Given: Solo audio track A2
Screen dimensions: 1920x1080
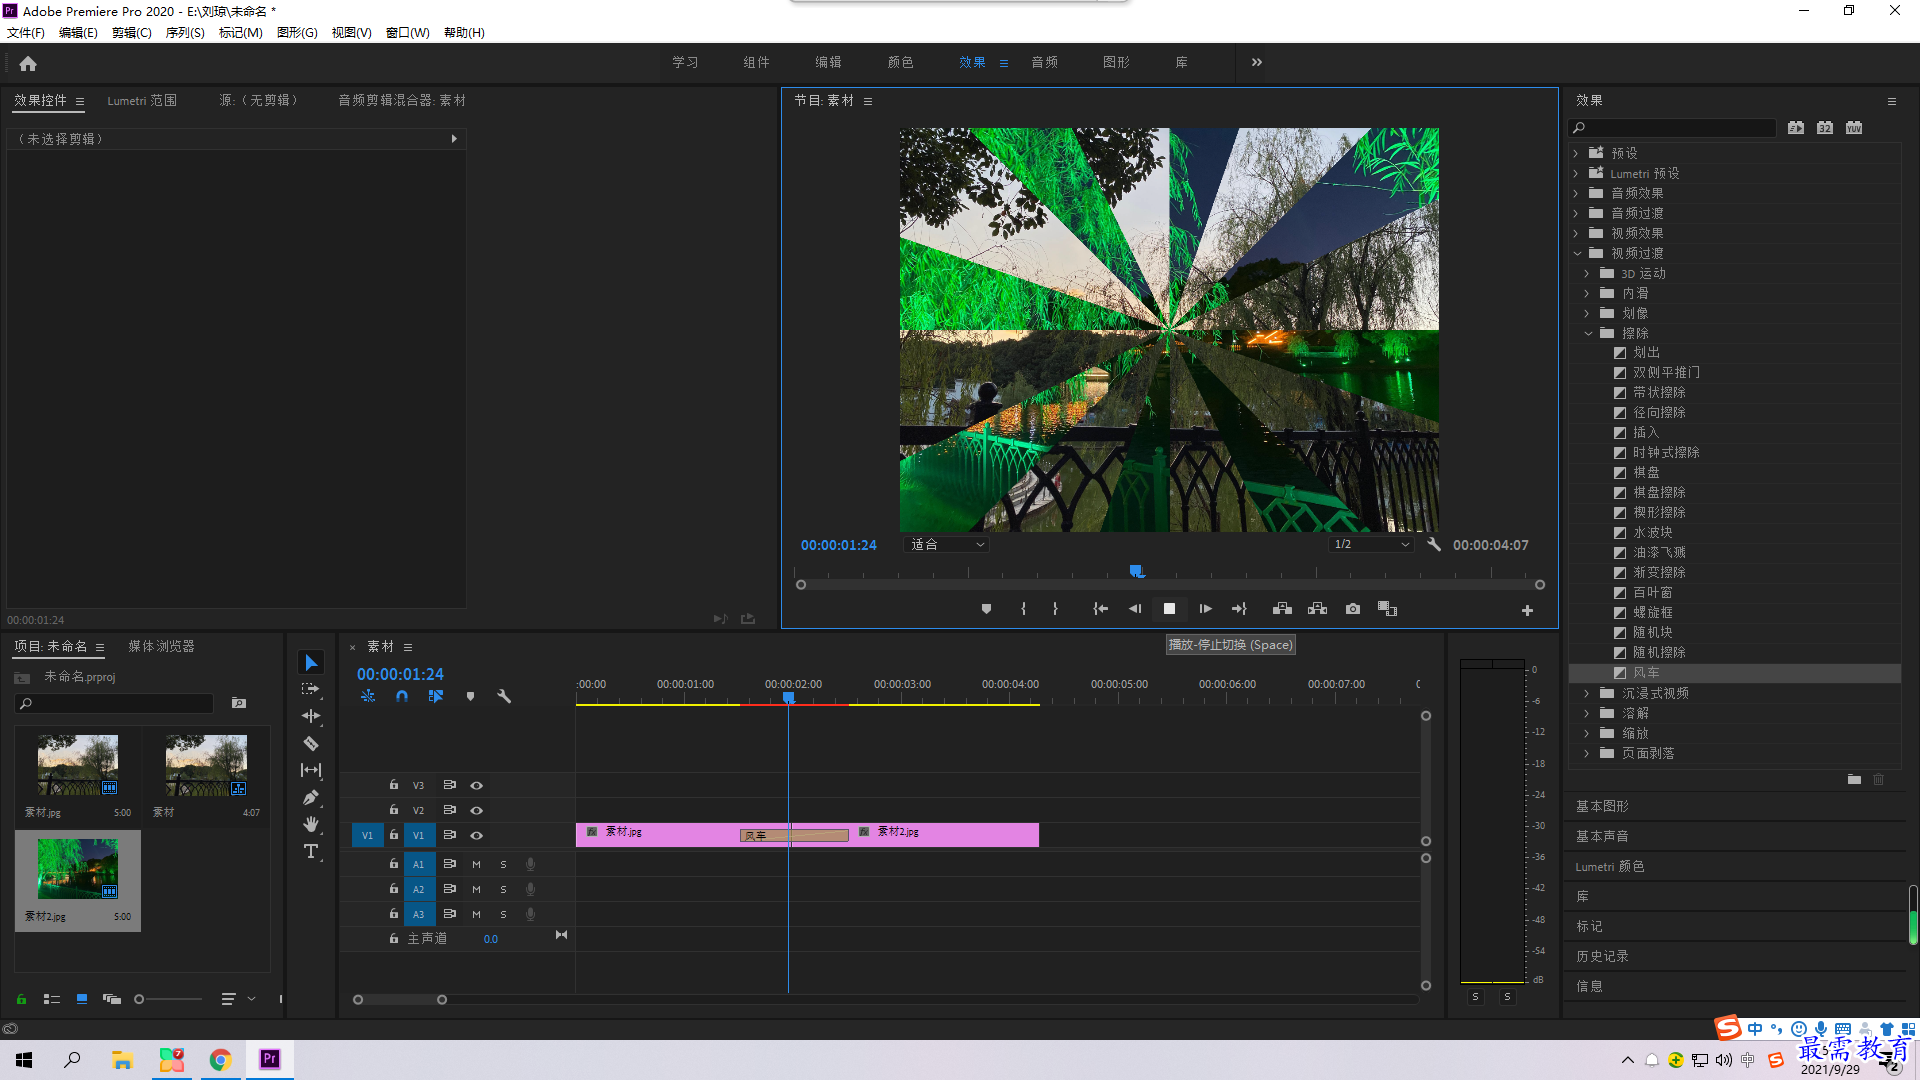Looking at the screenshot, I should click(x=503, y=889).
